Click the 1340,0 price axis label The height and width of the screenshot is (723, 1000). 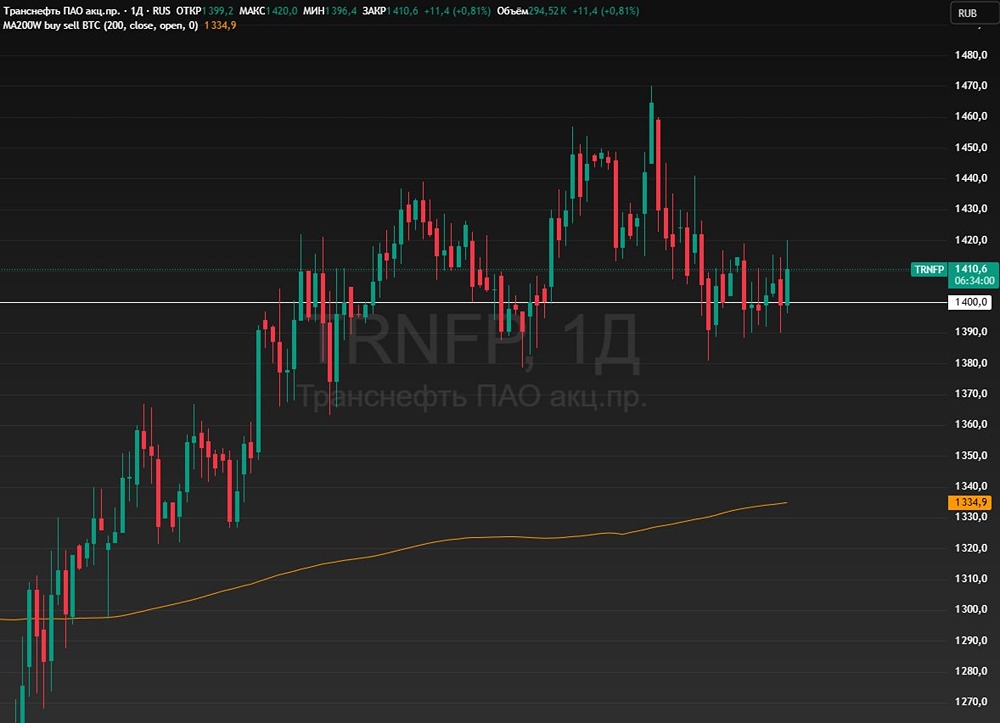point(971,486)
